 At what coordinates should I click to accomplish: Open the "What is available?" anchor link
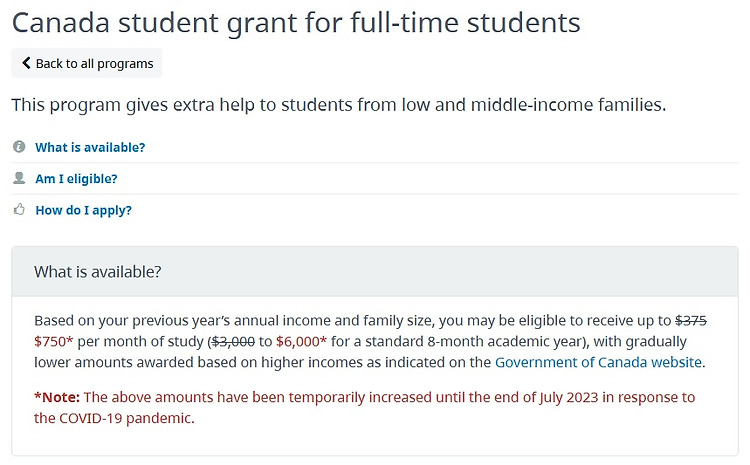pyautogui.click(x=90, y=147)
